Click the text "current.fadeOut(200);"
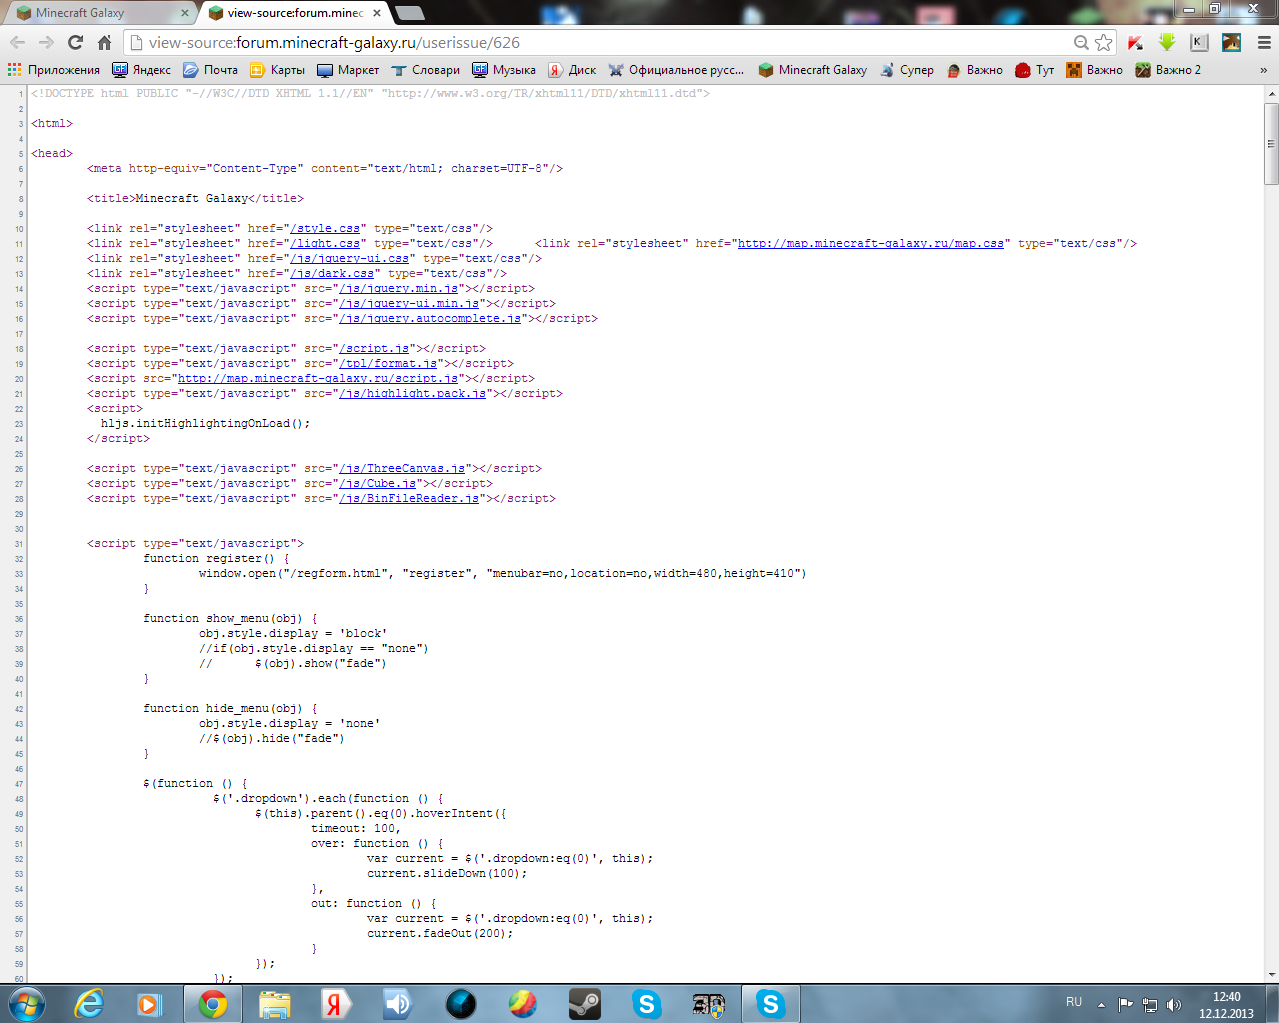This screenshot has width=1279, height=1023. coord(440,934)
